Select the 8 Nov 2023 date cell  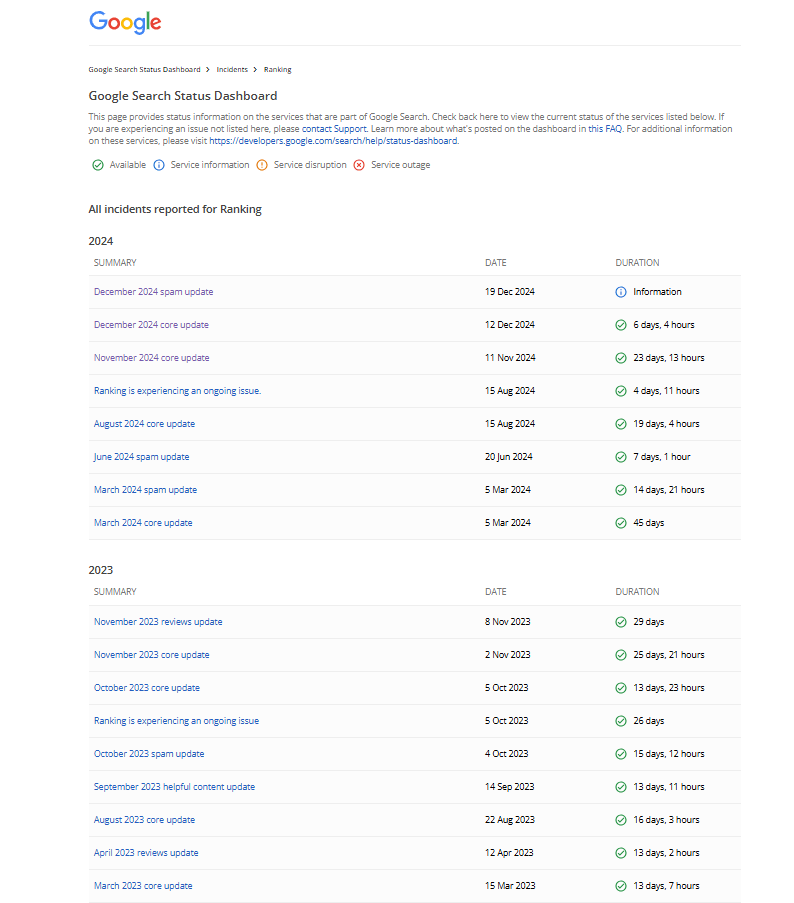coord(507,622)
